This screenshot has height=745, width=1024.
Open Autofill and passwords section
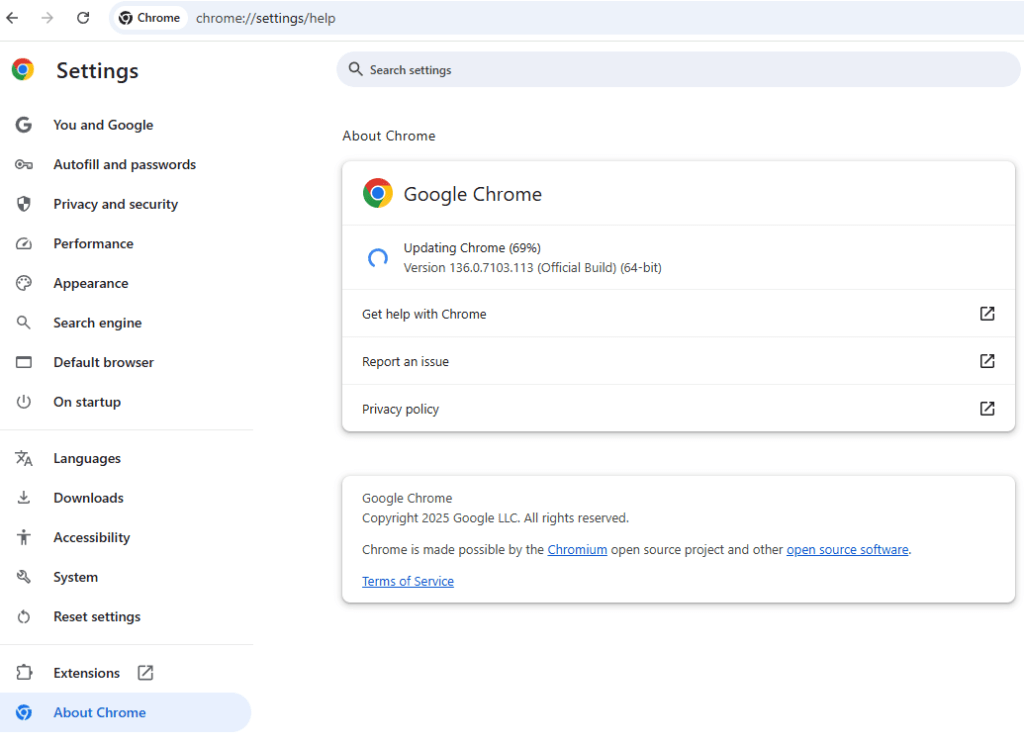click(125, 165)
